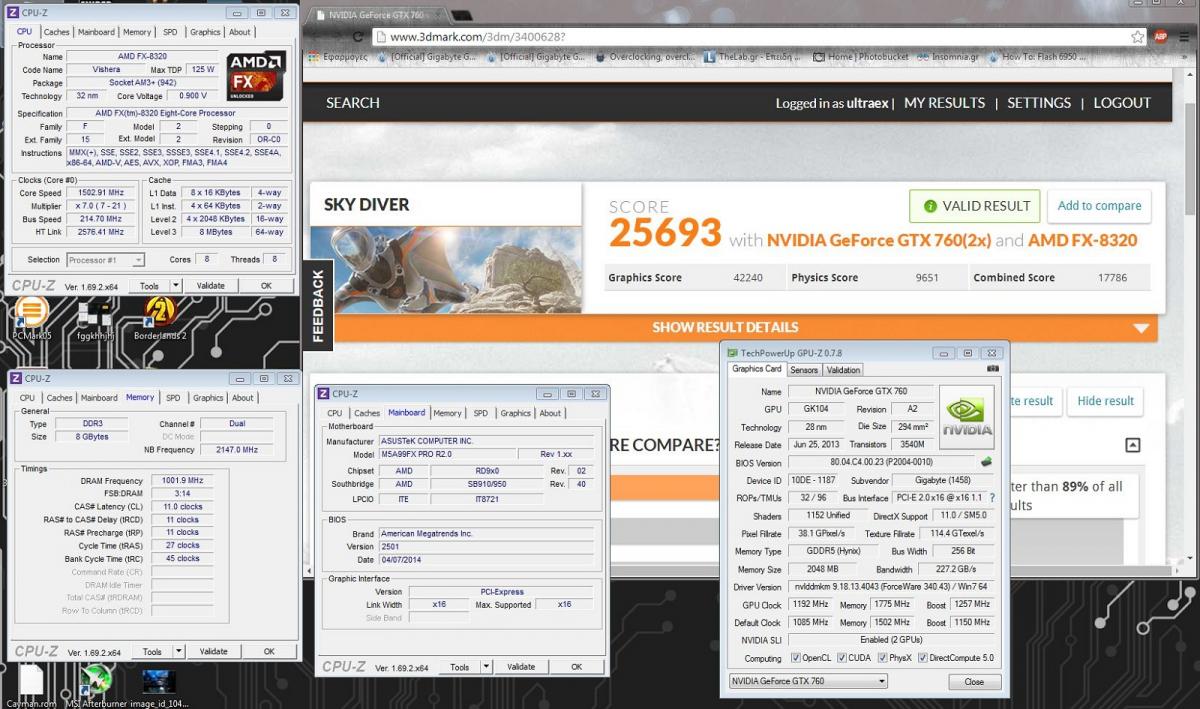
Task: Toggle the DirectCompute 5.0 checkbox
Action: pyautogui.click(x=923, y=658)
